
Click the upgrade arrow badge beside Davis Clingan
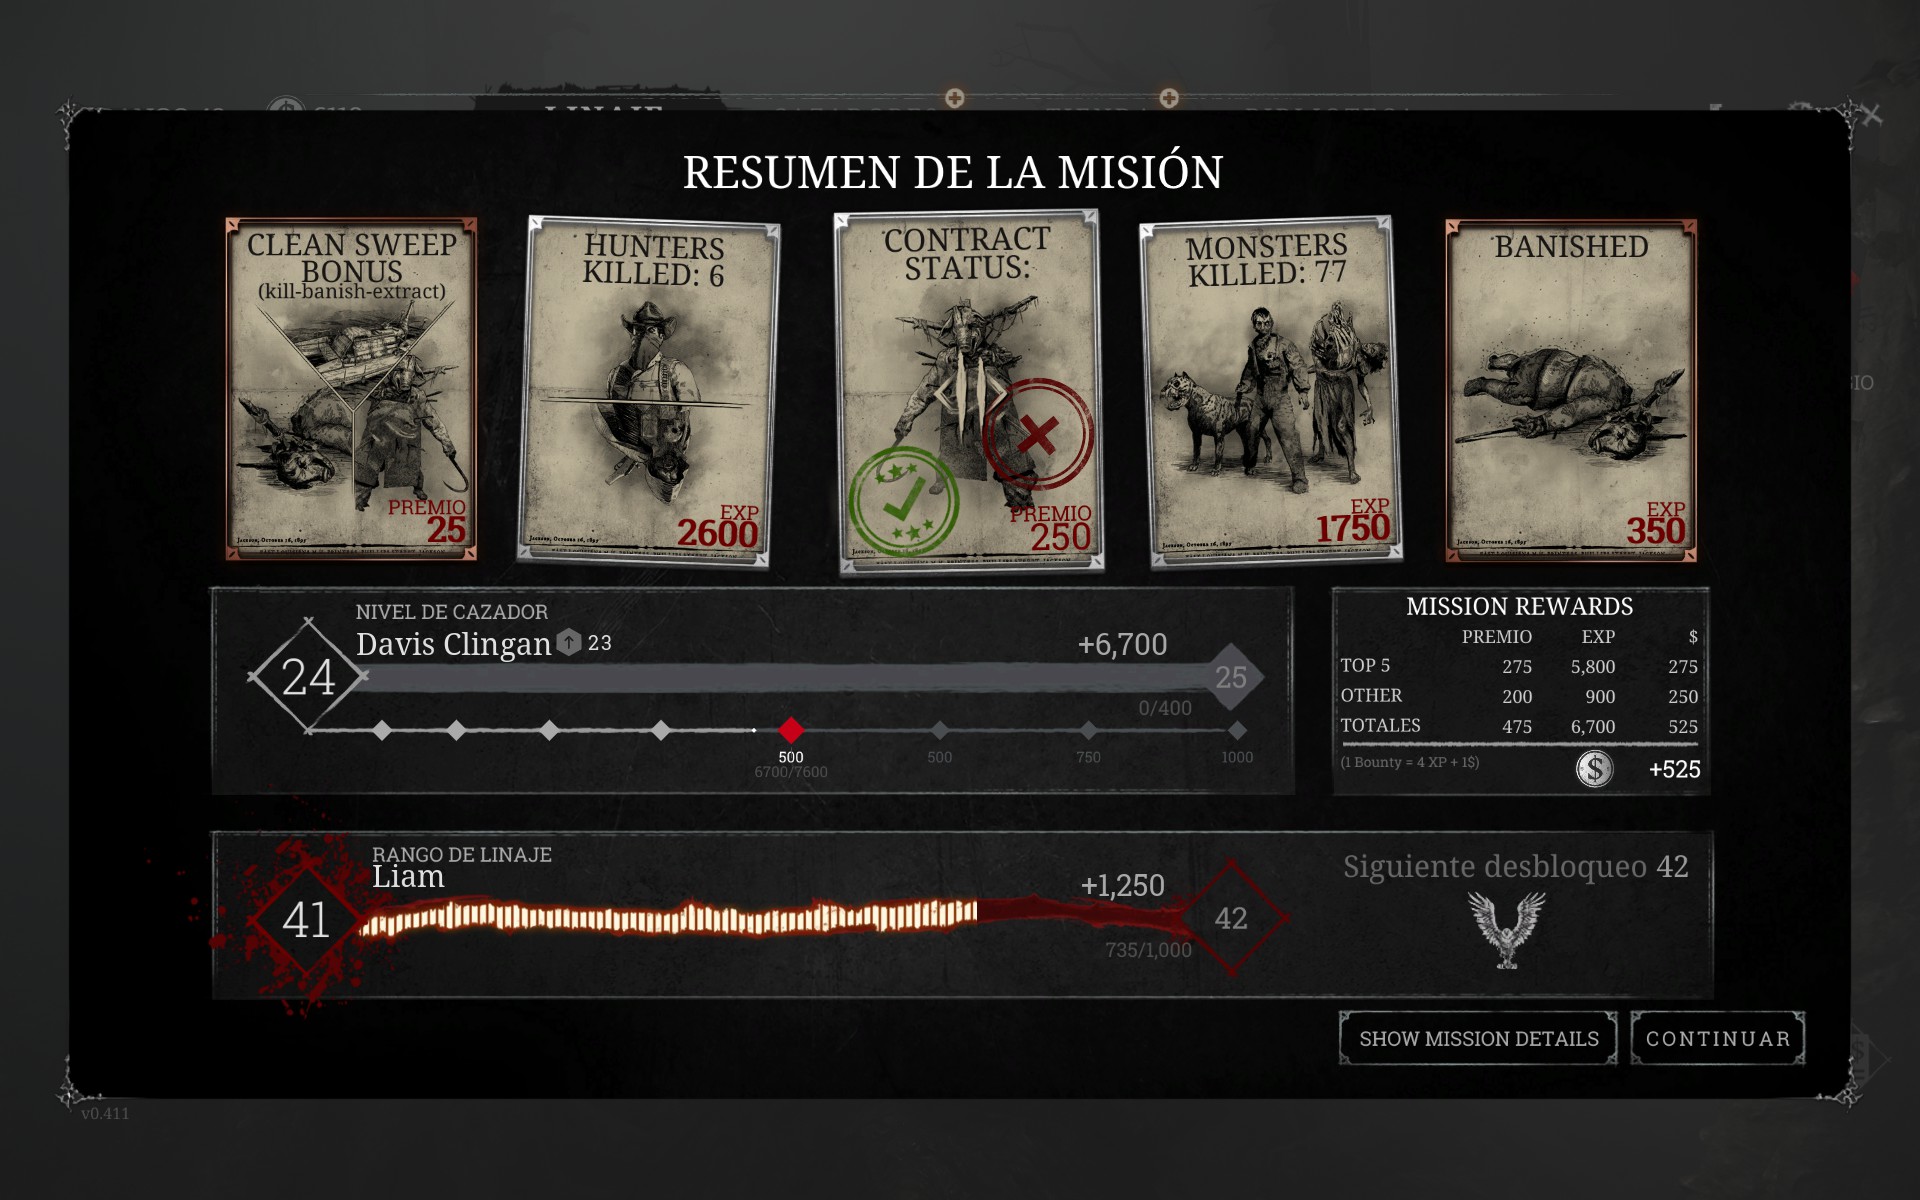(x=569, y=642)
